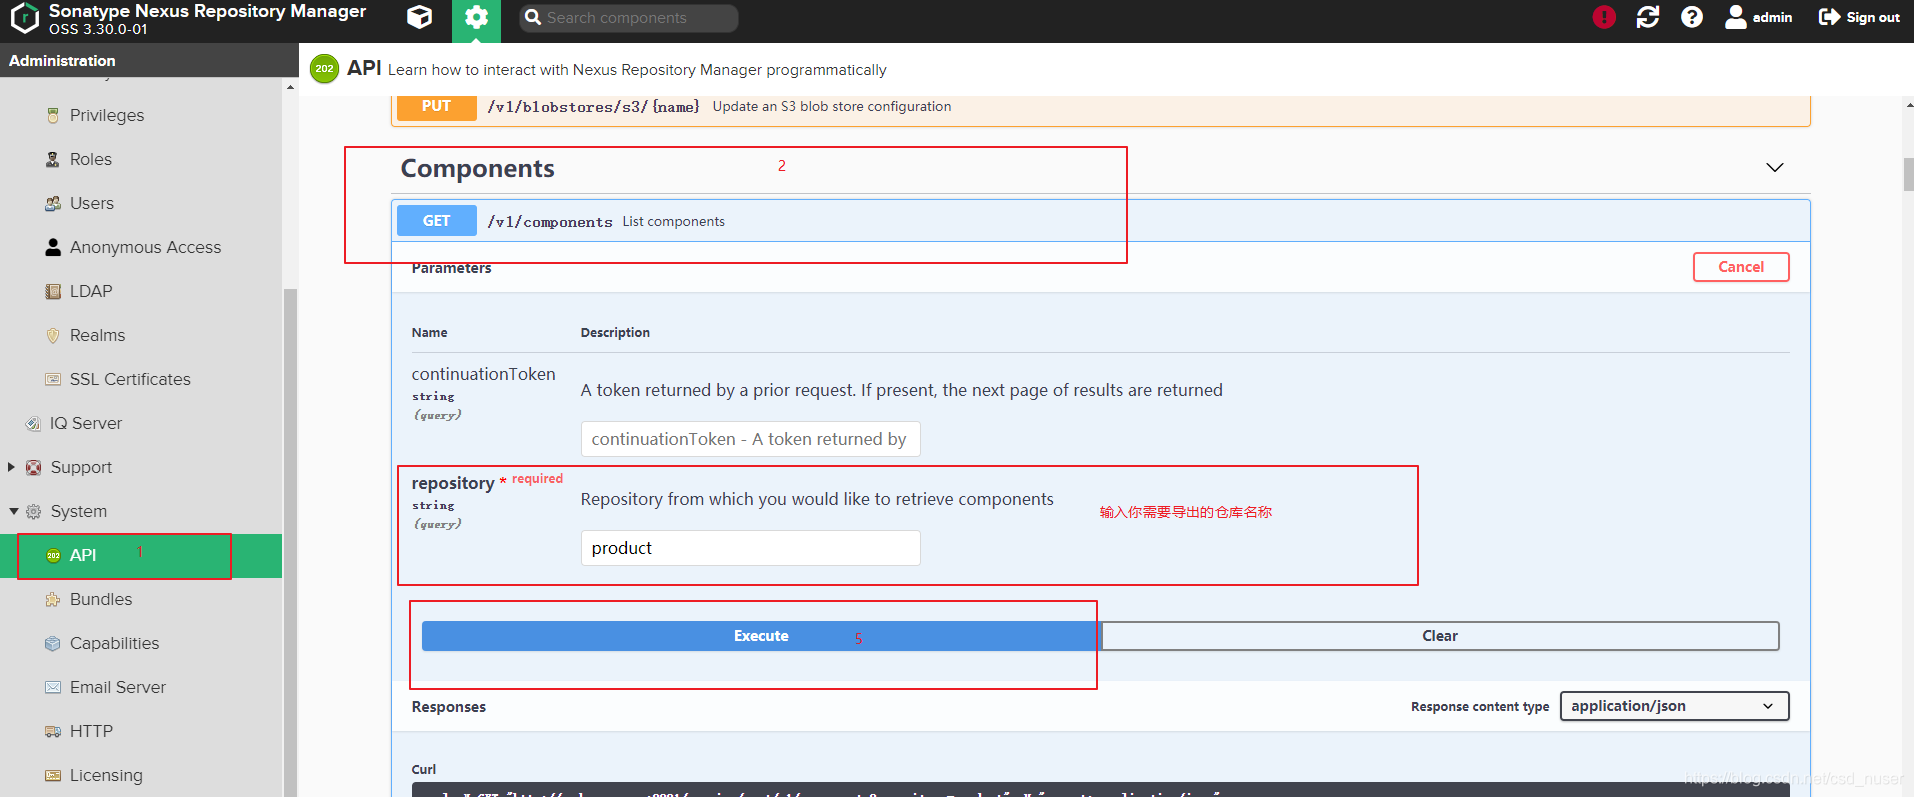
Task: Click the Anonymous Access person icon
Action: 53,247
